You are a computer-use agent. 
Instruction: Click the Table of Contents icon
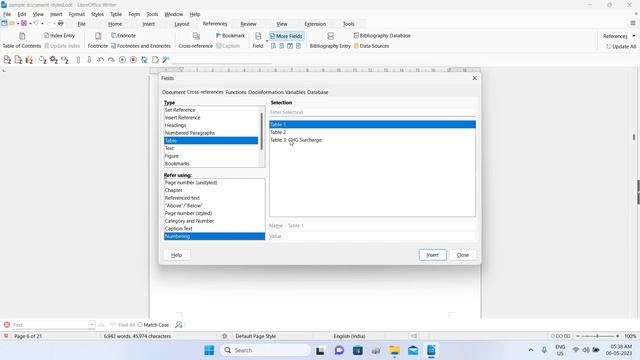pyautogui.click(x=22, y=36)
